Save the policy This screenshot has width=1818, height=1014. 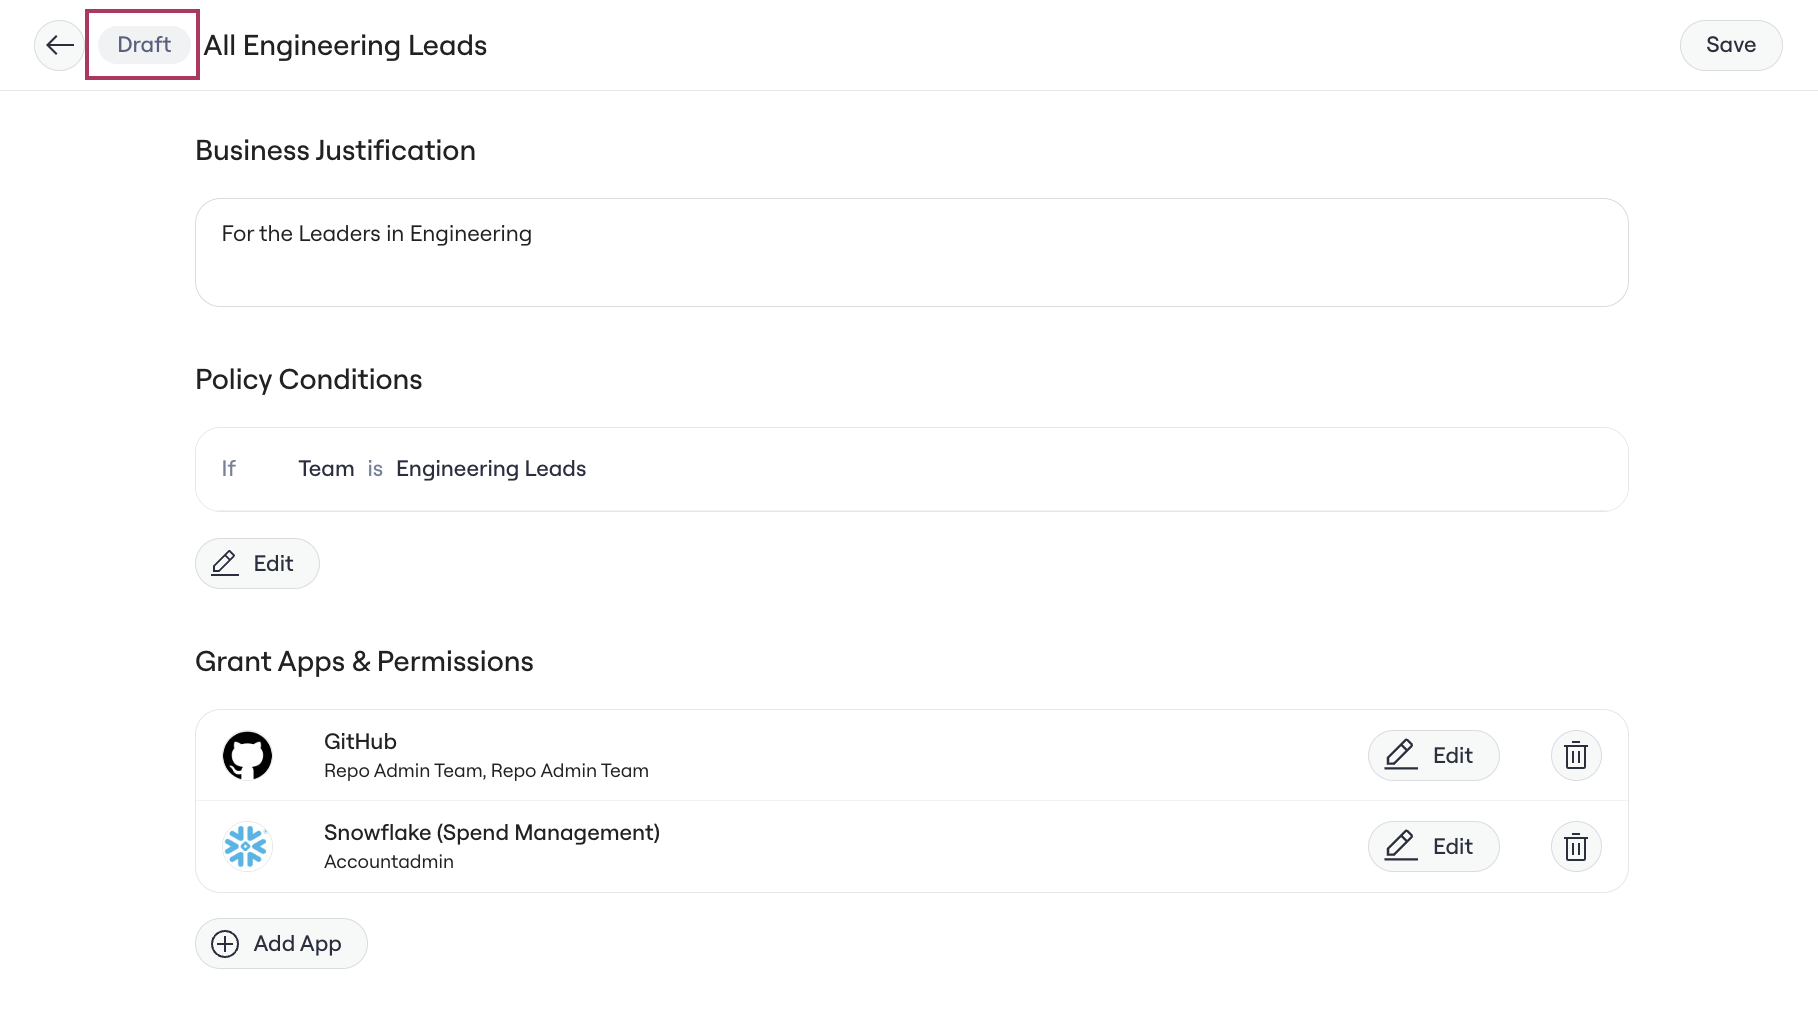1730,45
